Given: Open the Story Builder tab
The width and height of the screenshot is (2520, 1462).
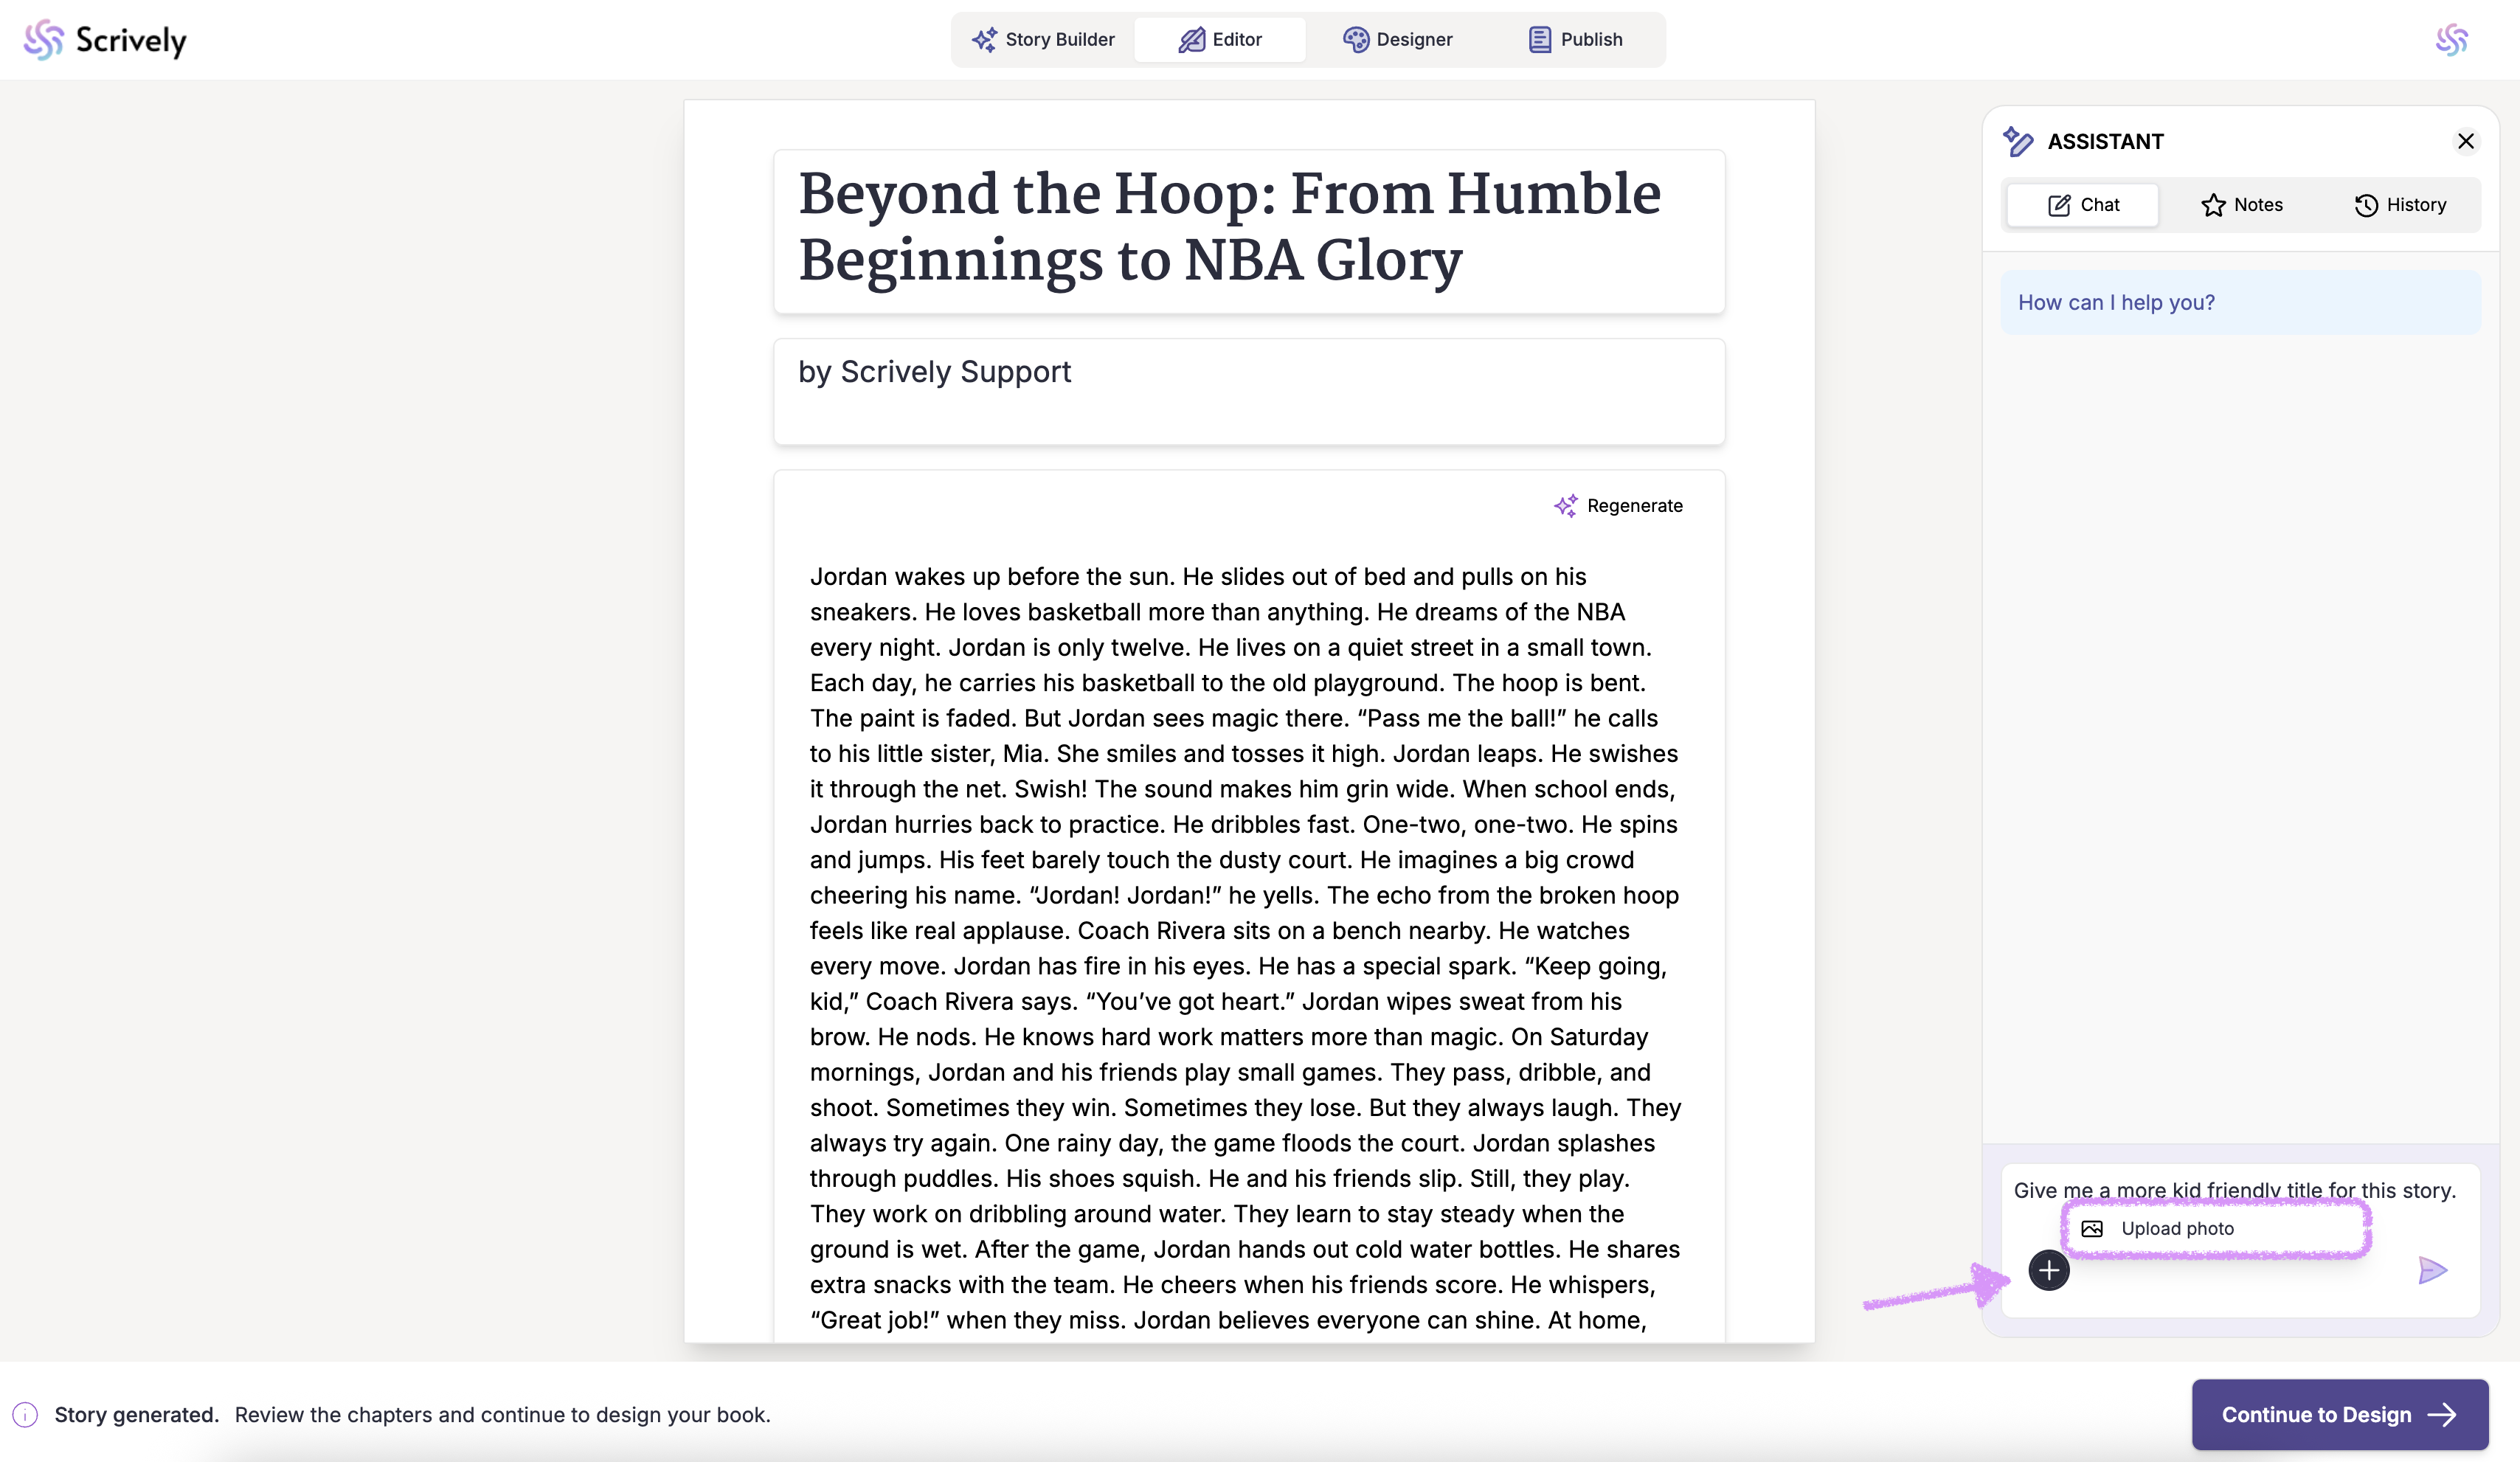Looking at the screenshot, I should (1043, 40).
